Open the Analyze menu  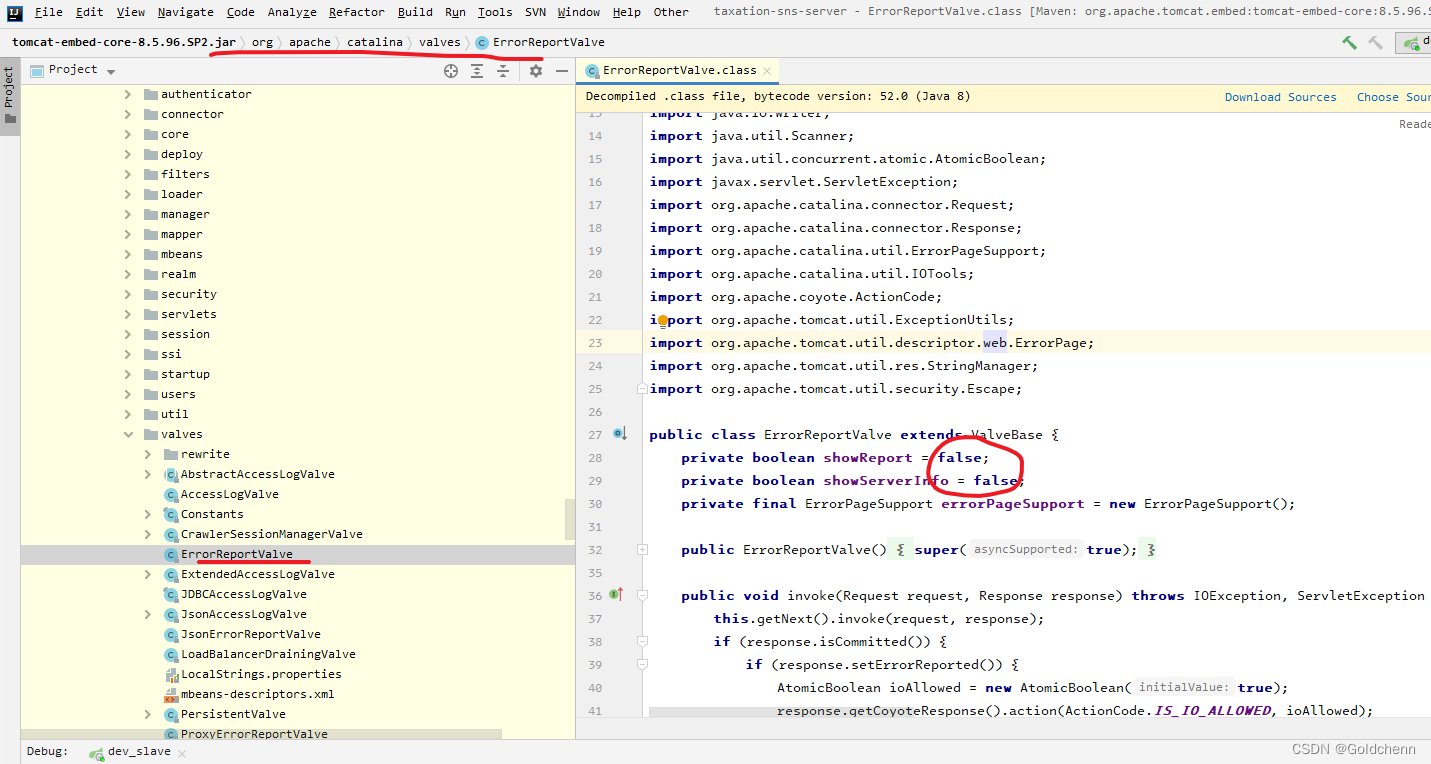click(x=291, y=12)
